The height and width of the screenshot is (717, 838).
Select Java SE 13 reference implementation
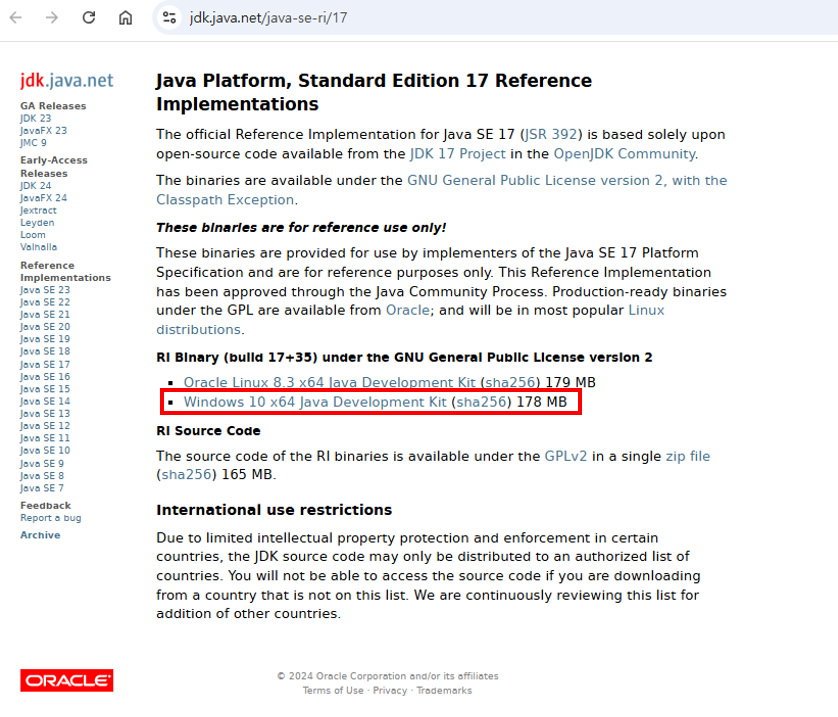pos(45,414)
